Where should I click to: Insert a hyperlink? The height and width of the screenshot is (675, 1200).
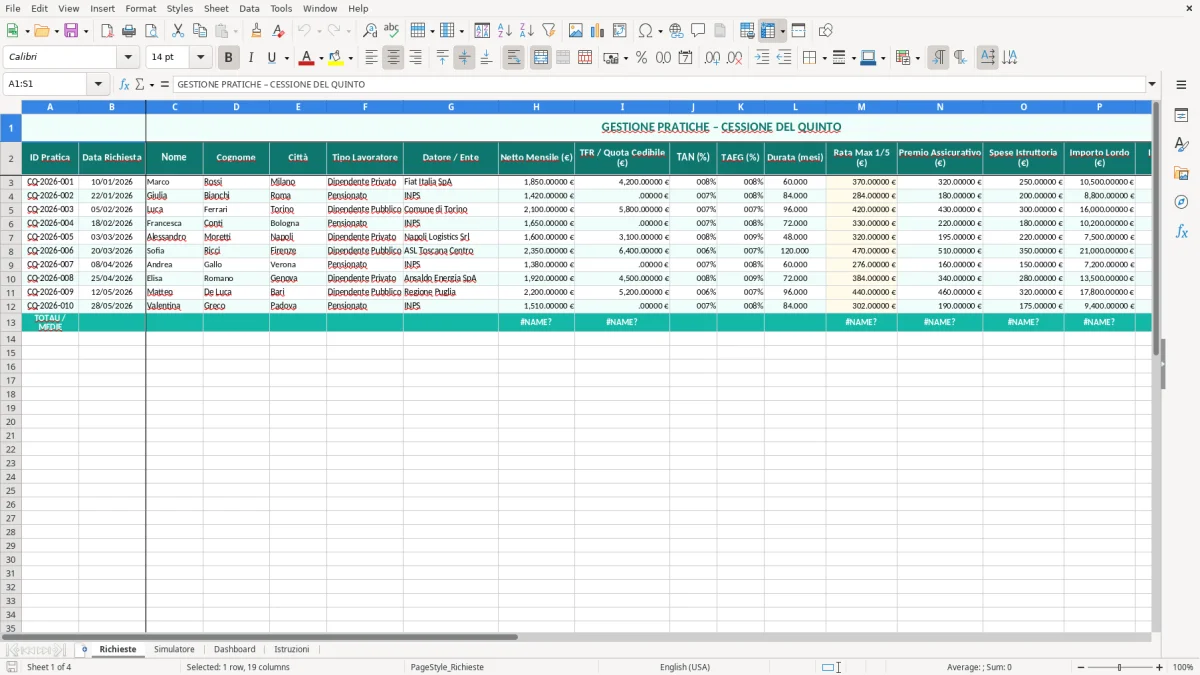point(676,31)
